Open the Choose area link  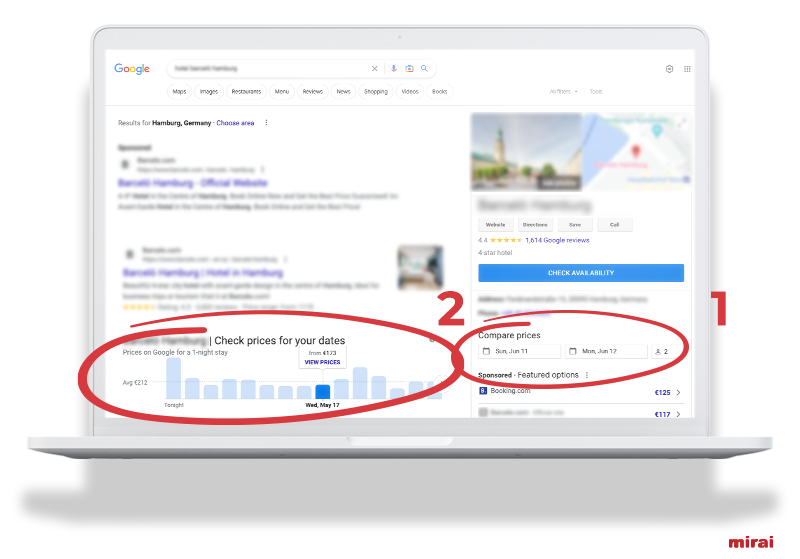pos(235,123)
